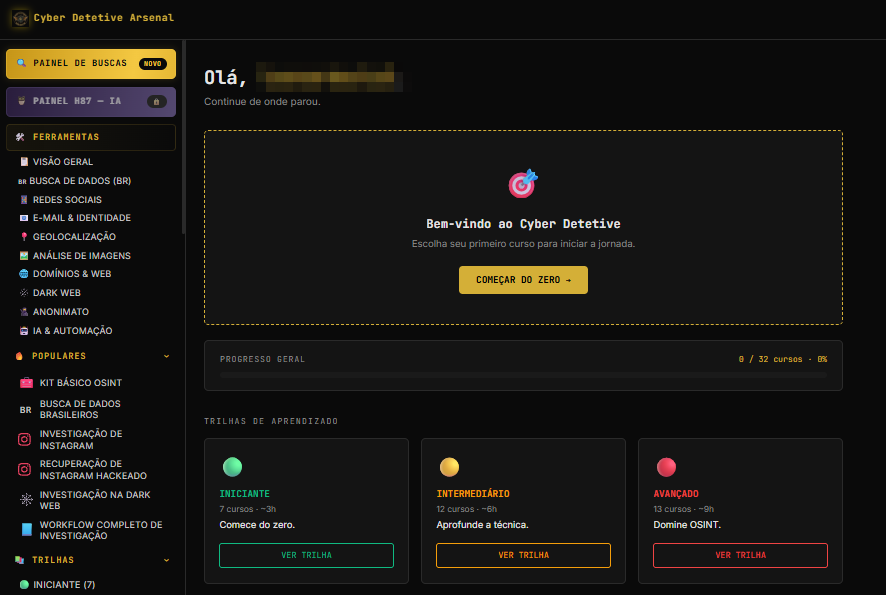The height and width of the screenshot is (595, 886).
Task: Open Domínios & Web category
Action: point(66,273)
